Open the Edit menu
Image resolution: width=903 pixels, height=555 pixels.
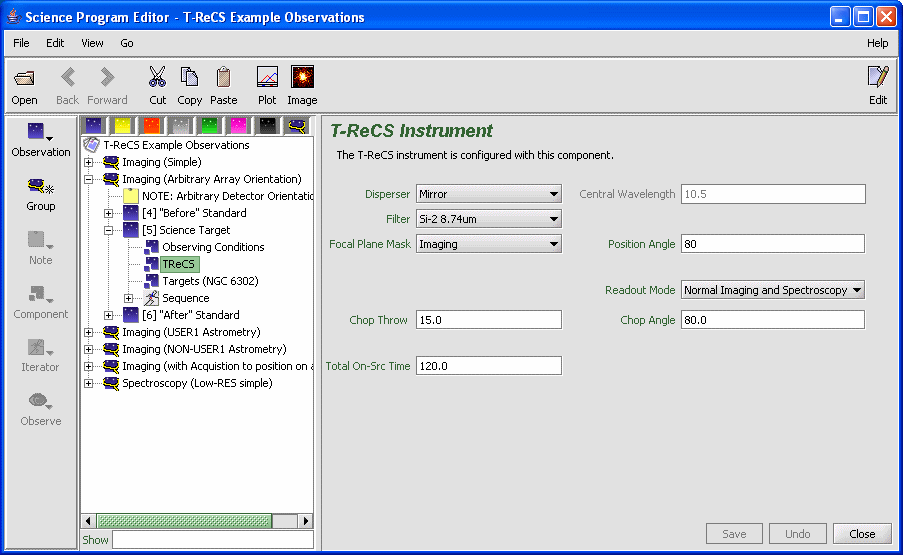55,43
